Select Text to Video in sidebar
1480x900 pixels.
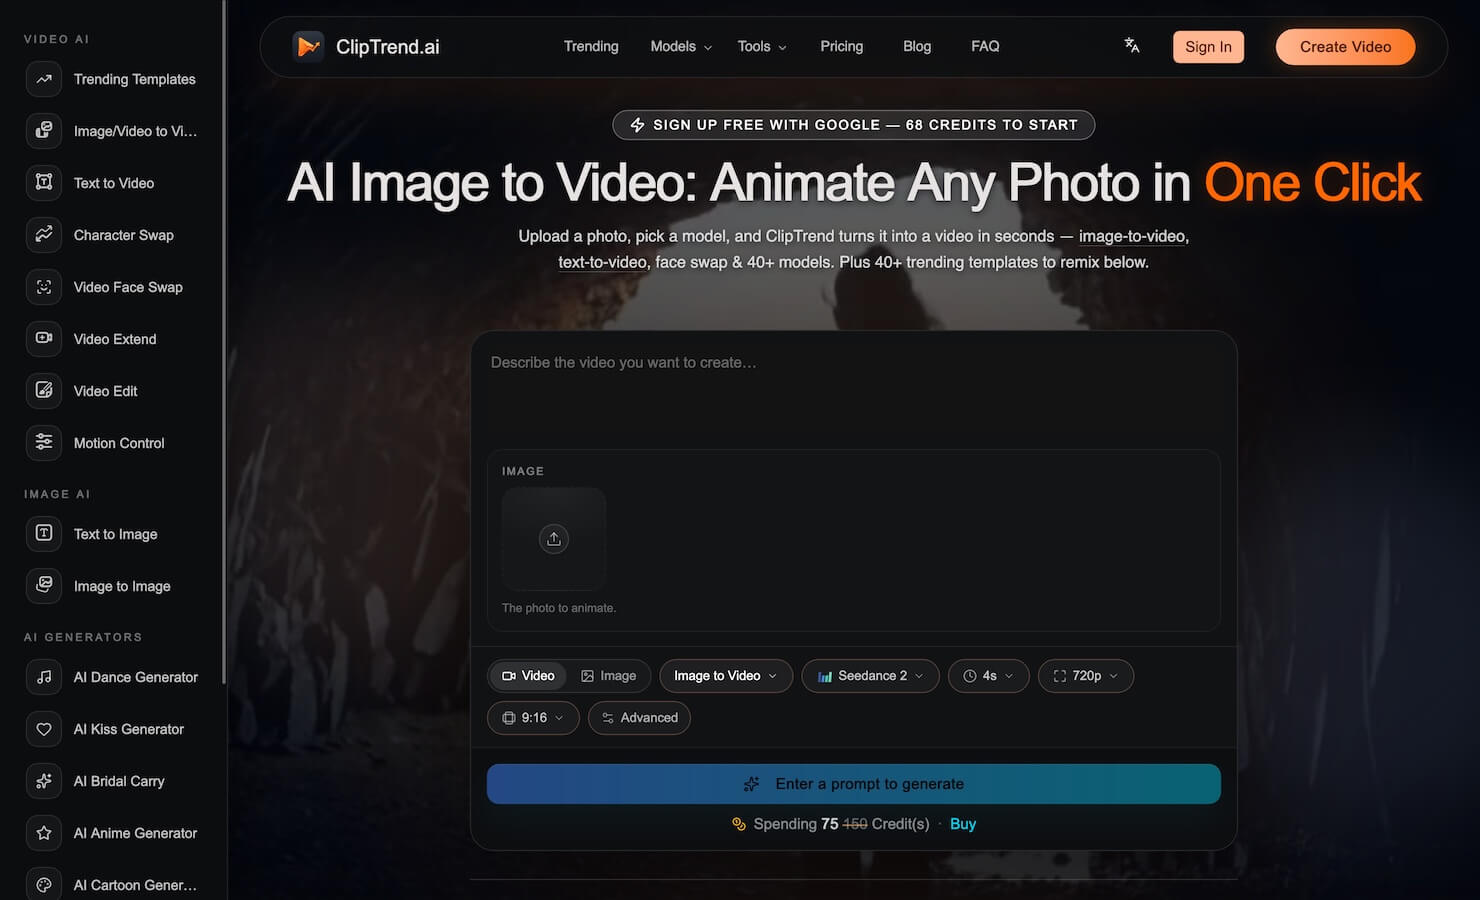(x=114, y=183)
